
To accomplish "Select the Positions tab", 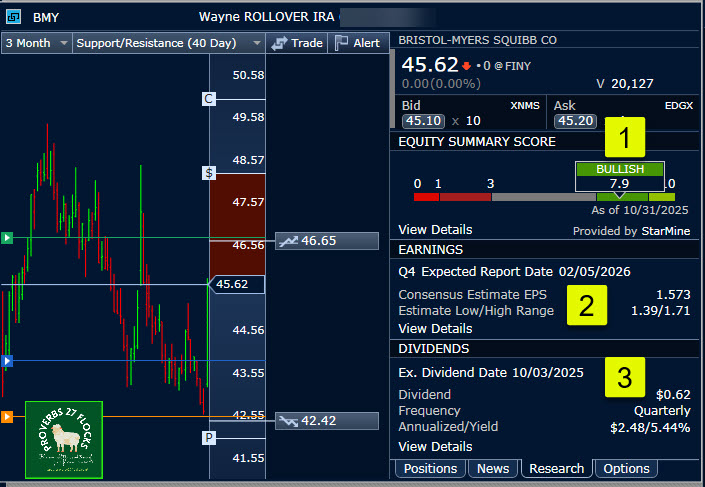I will coord(430,468).
